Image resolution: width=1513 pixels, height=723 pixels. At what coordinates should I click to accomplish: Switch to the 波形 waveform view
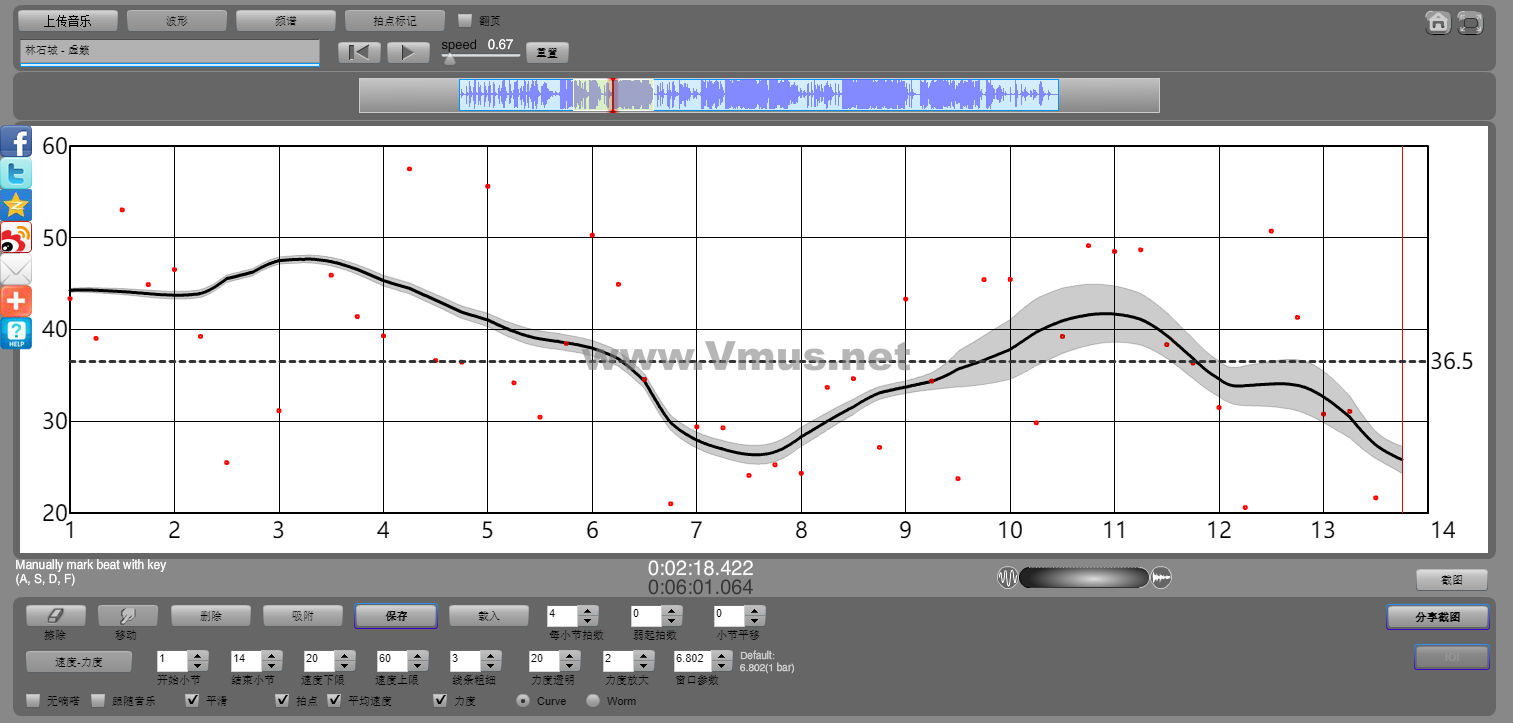coord(177,20)
